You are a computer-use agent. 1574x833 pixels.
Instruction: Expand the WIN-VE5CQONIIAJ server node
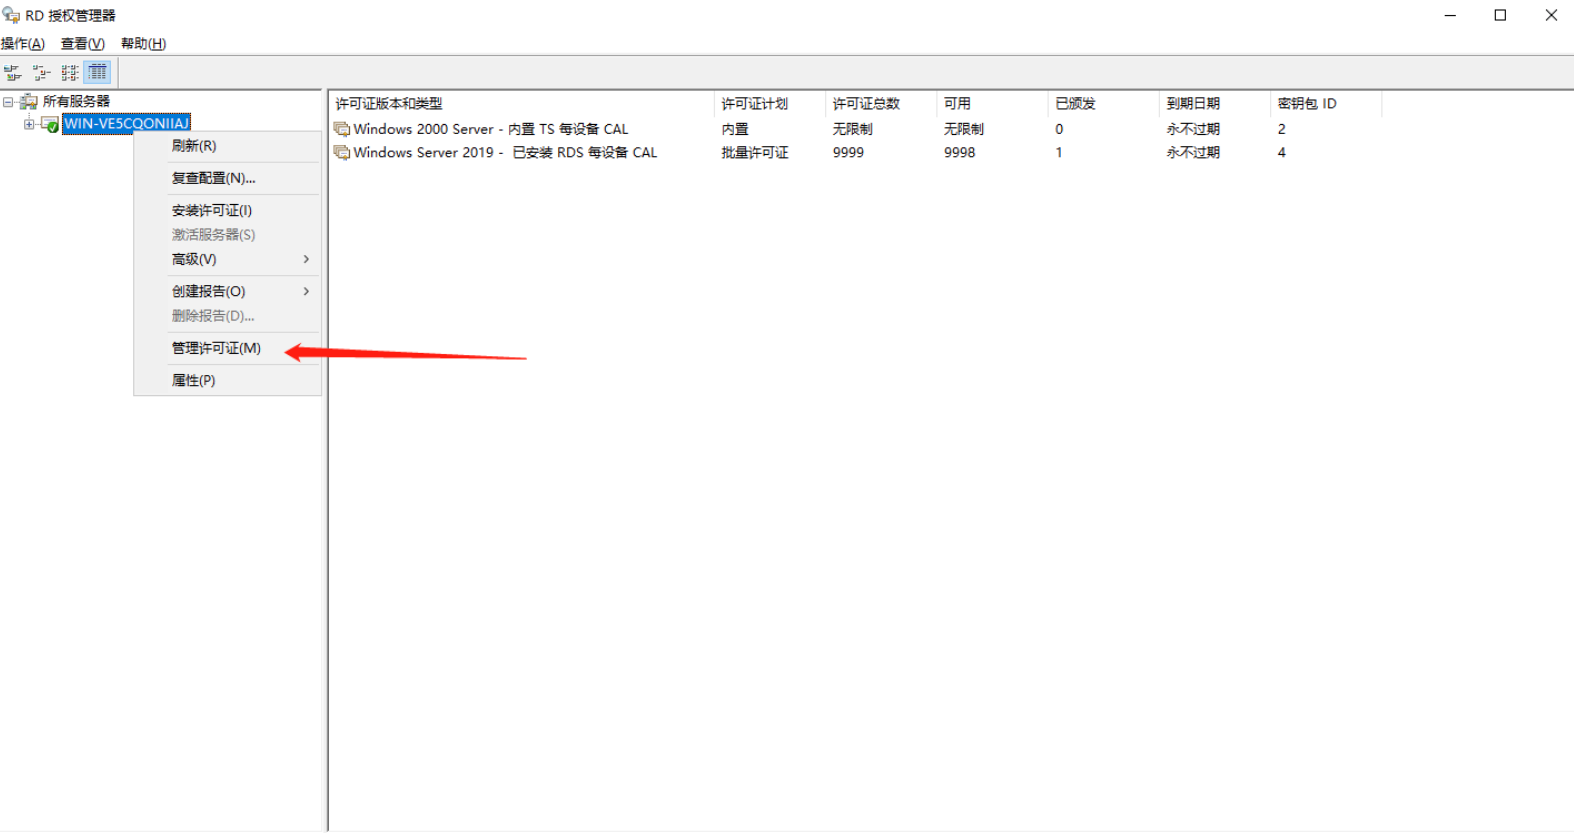tap(29, 124)
